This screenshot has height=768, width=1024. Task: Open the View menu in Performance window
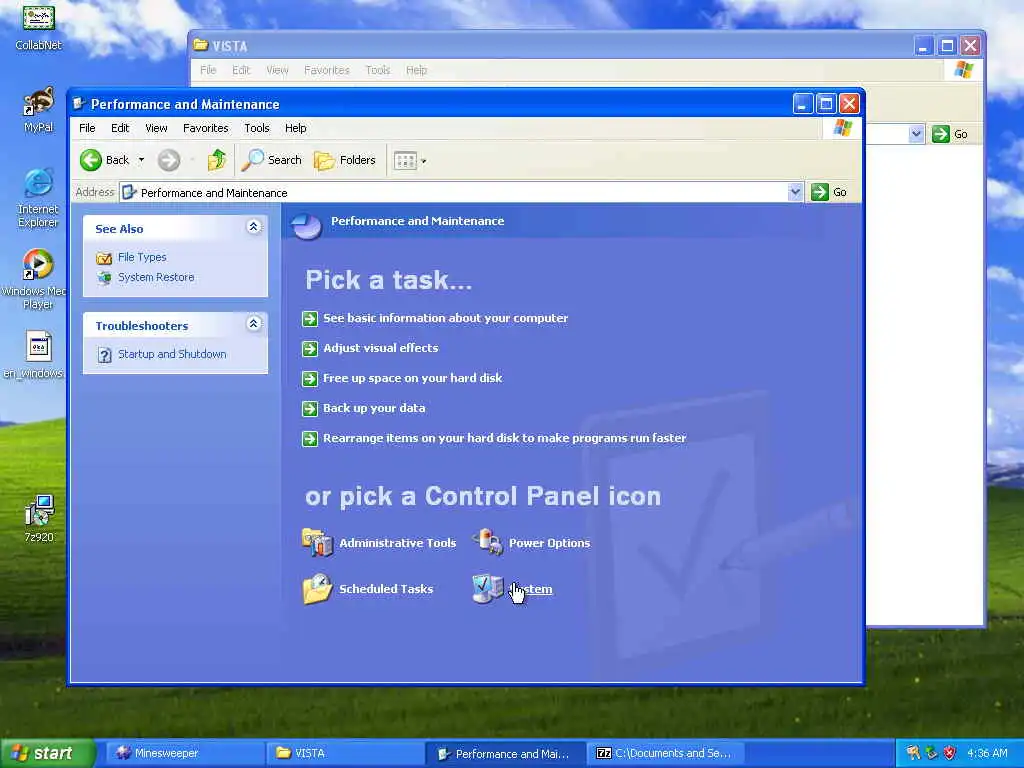click(156, 128)
